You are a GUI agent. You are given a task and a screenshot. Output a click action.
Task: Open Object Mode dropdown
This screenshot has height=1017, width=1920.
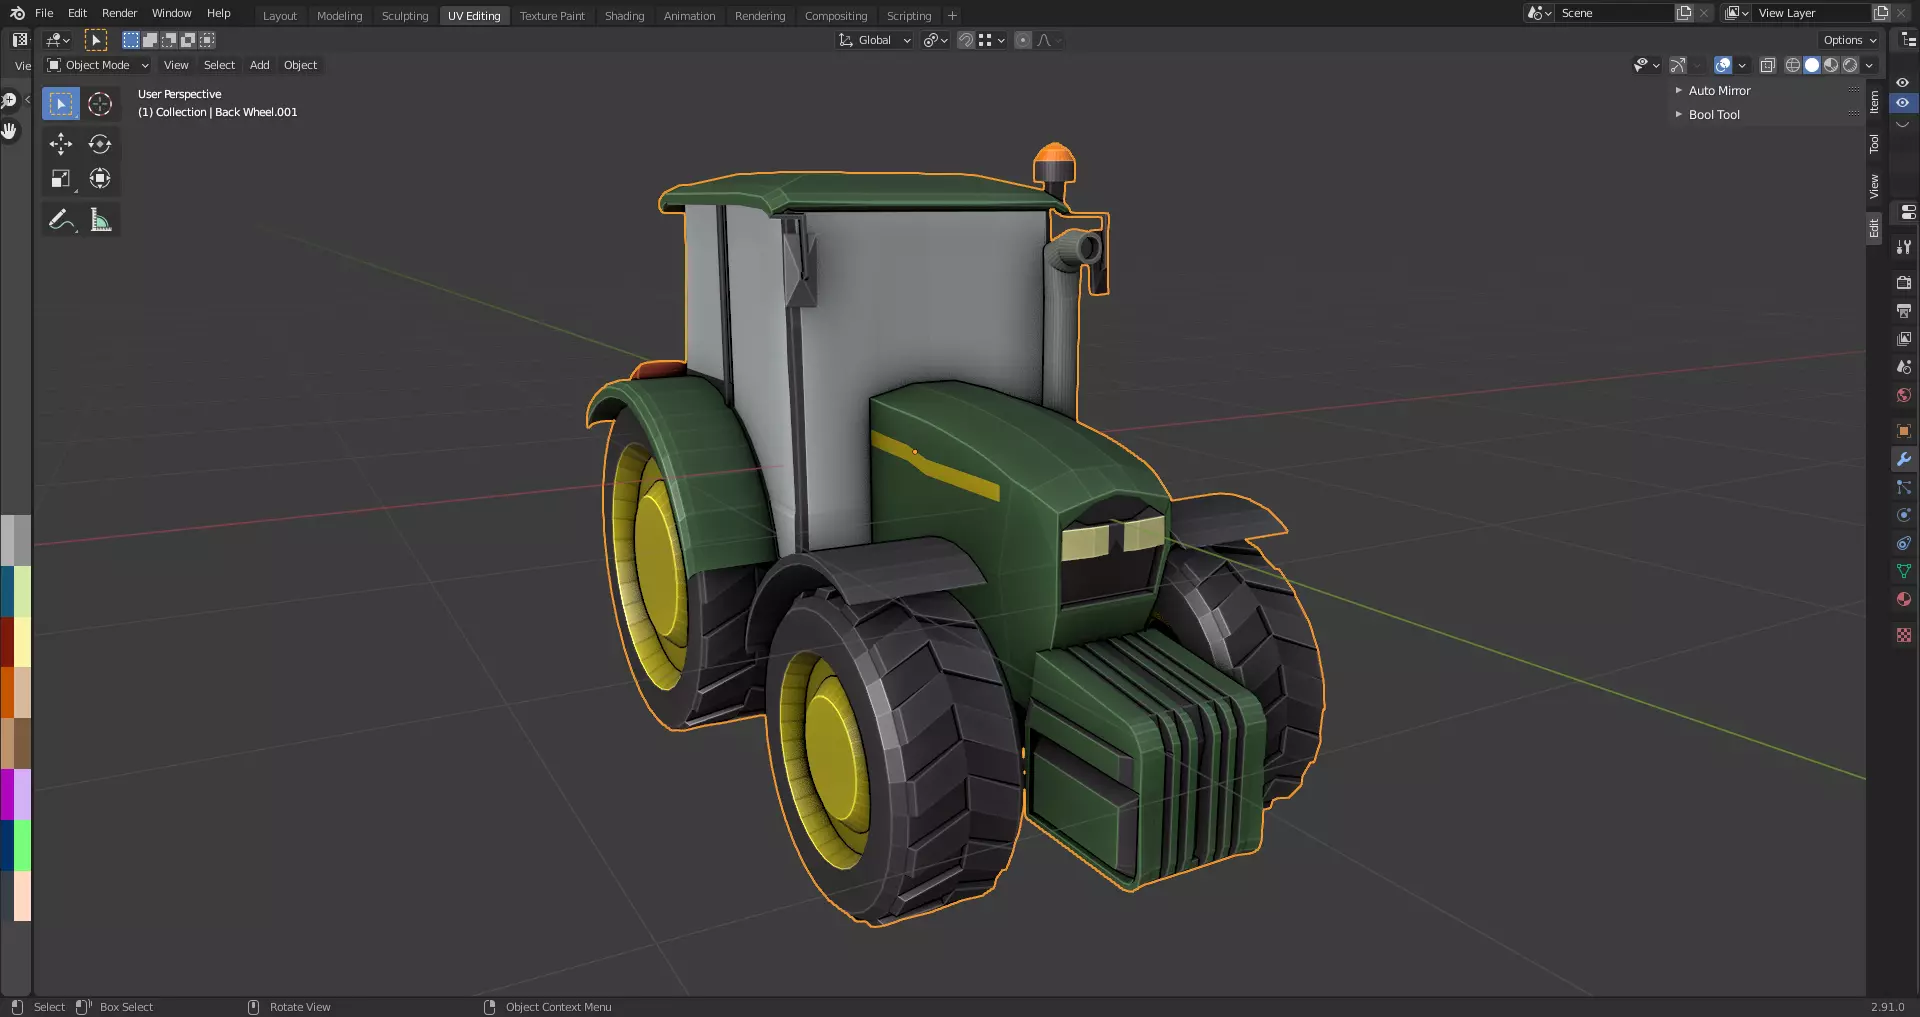click(x=98, y=65)
